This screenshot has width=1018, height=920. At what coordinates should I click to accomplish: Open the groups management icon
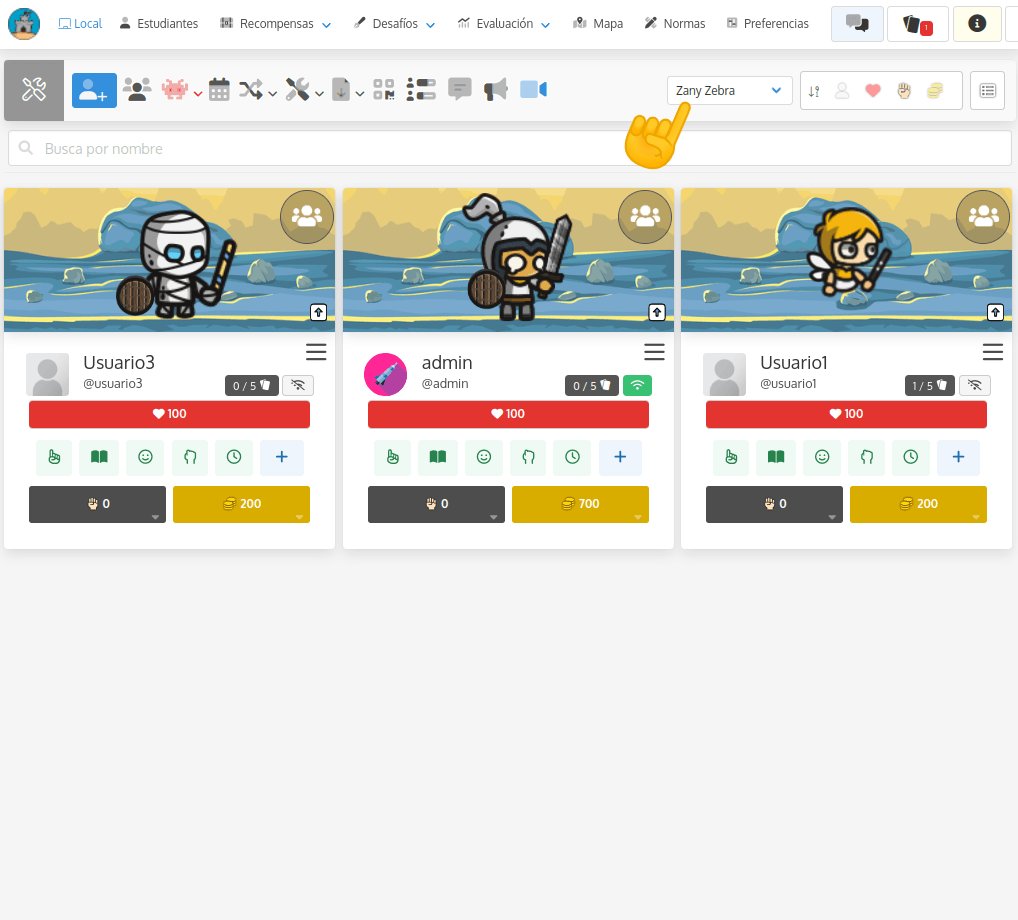[x=137, y=89]
